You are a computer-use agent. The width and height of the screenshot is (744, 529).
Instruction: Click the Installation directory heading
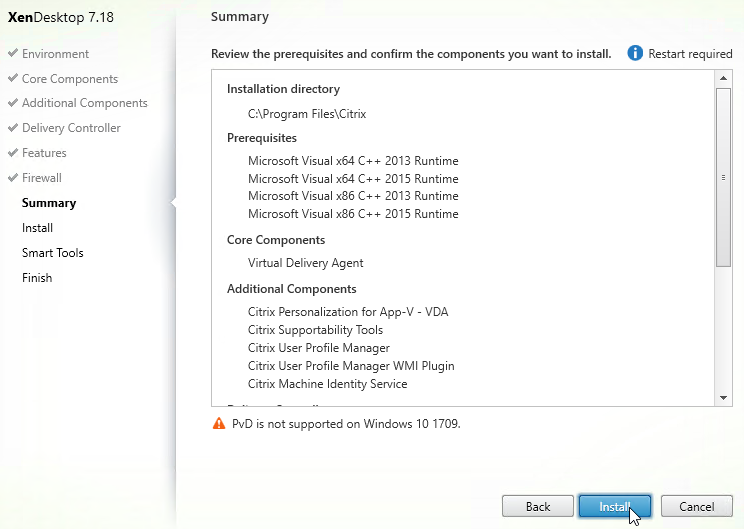(283, 89)
